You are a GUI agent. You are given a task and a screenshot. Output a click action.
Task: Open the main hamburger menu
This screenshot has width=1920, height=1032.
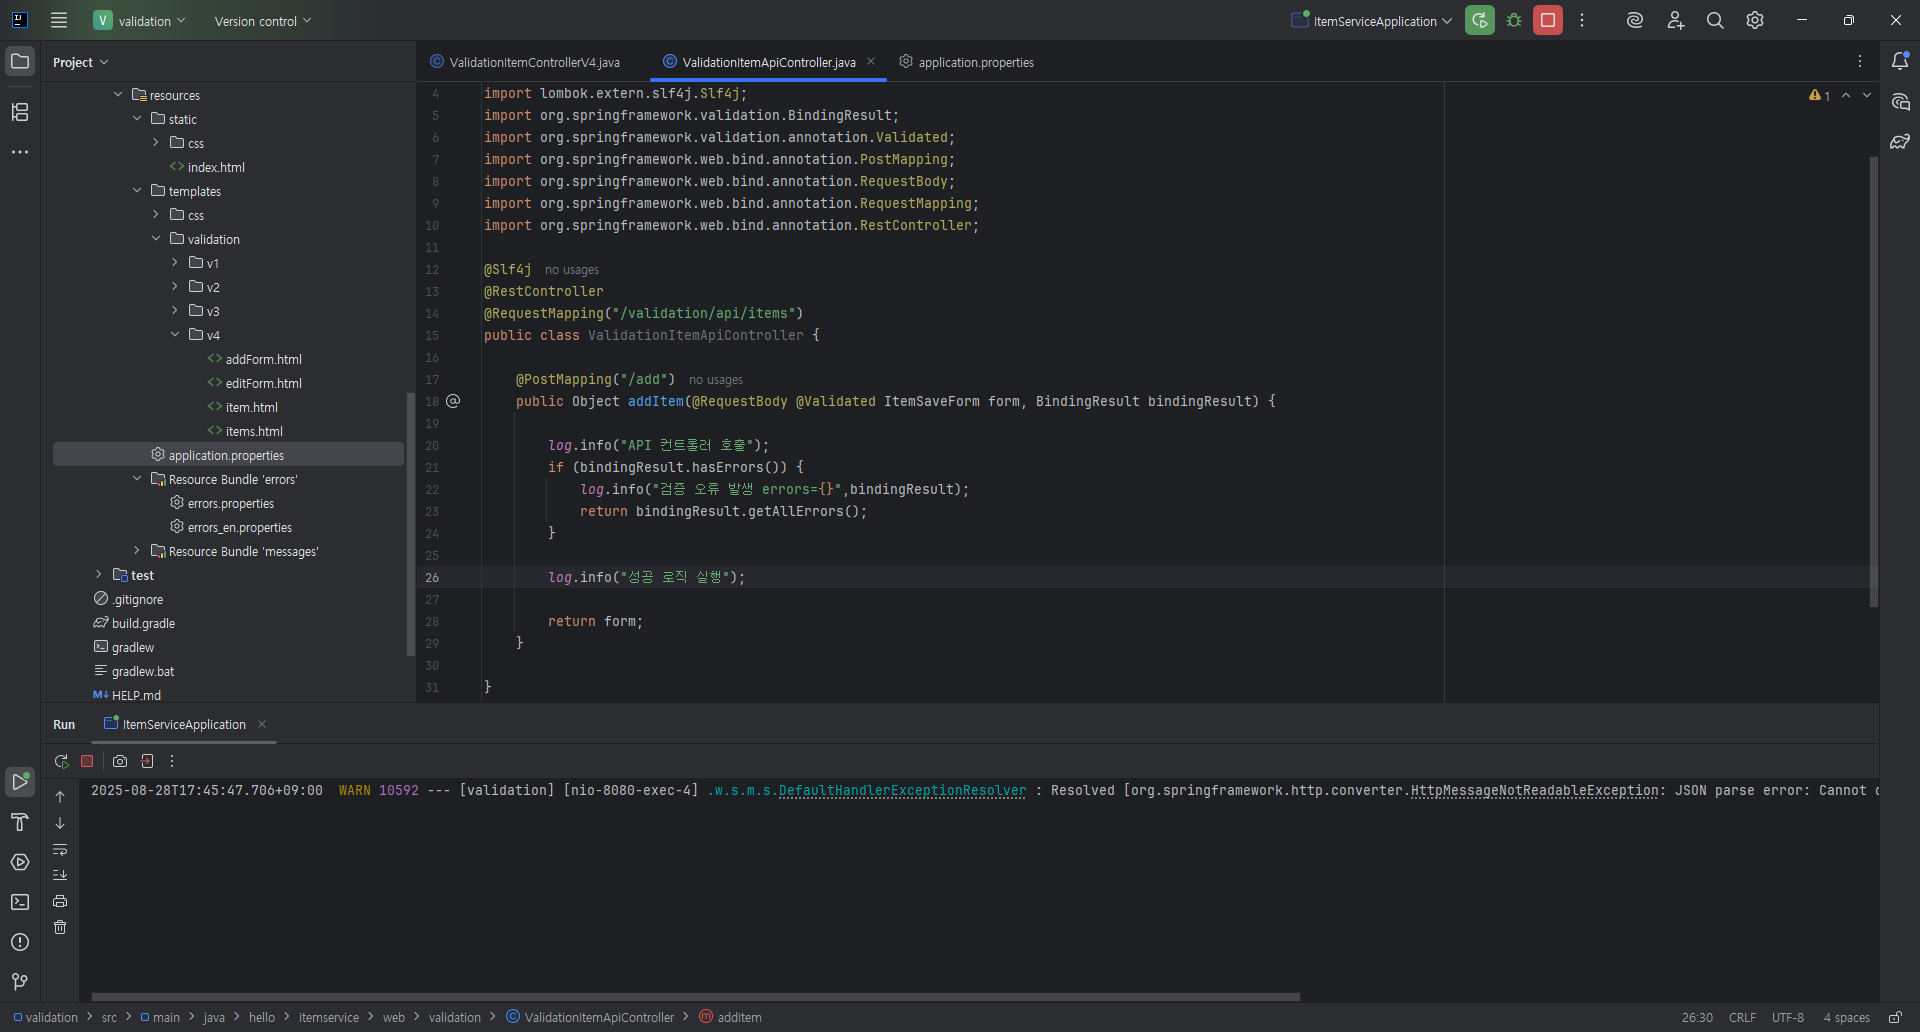tap(59, 20)
